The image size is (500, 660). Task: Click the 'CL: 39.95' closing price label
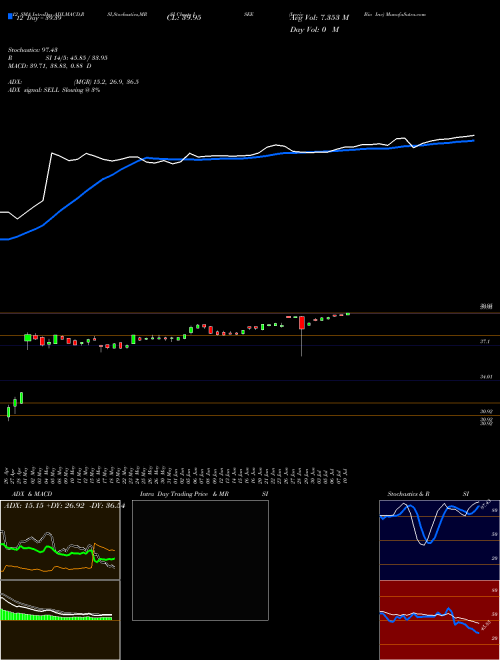coord(184,18)
